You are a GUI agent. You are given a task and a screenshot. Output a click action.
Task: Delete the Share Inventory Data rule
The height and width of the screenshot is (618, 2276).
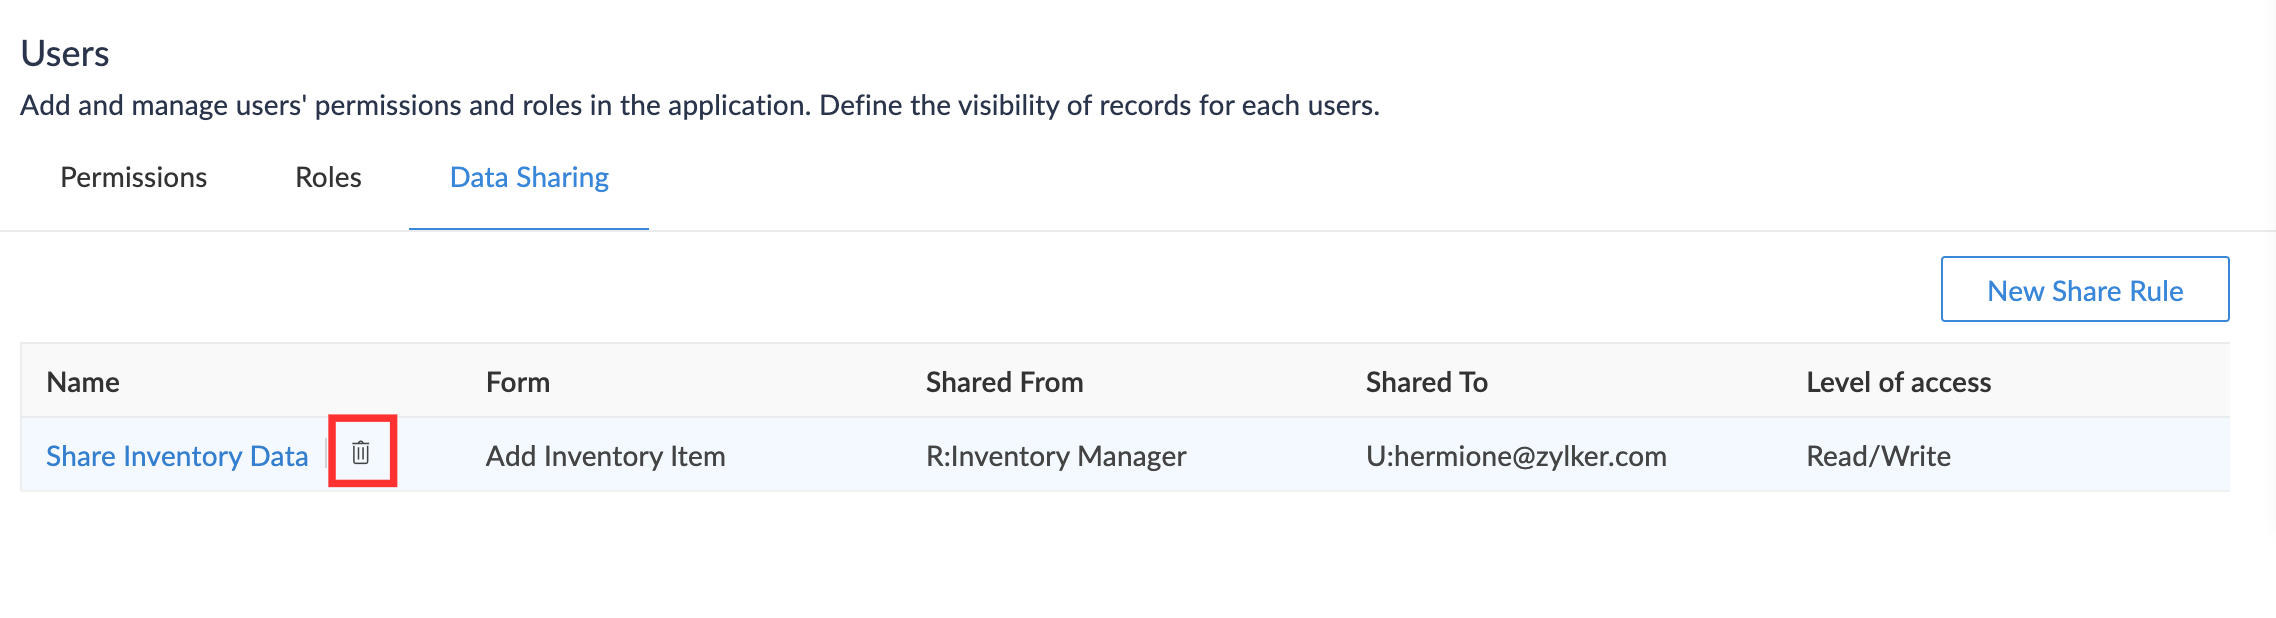coord(361,453)
